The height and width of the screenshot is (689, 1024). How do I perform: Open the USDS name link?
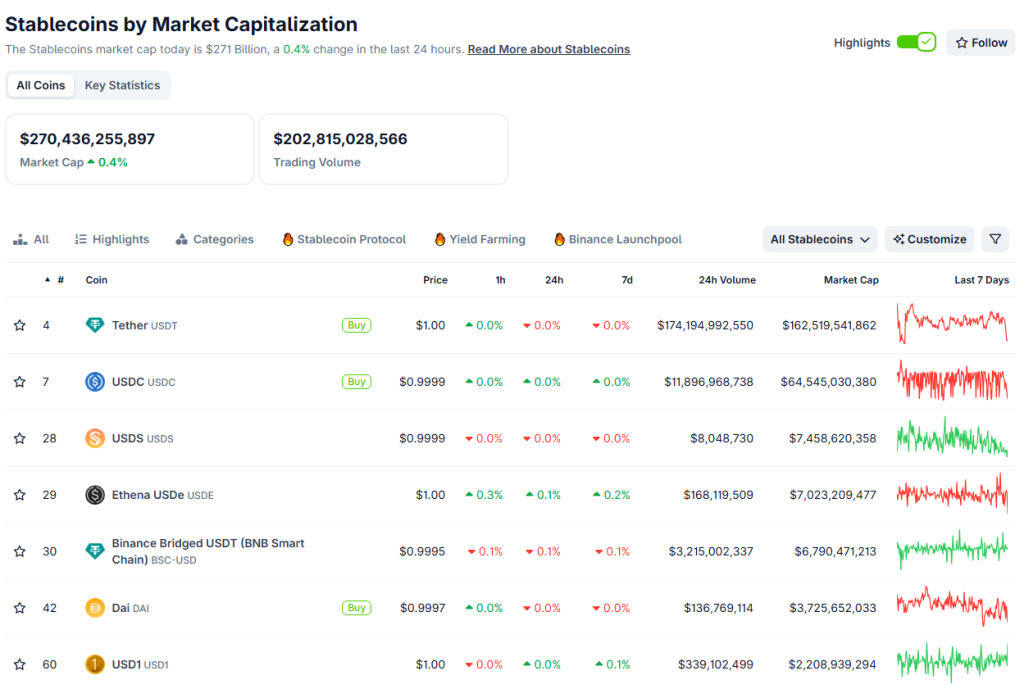[142, 438]
